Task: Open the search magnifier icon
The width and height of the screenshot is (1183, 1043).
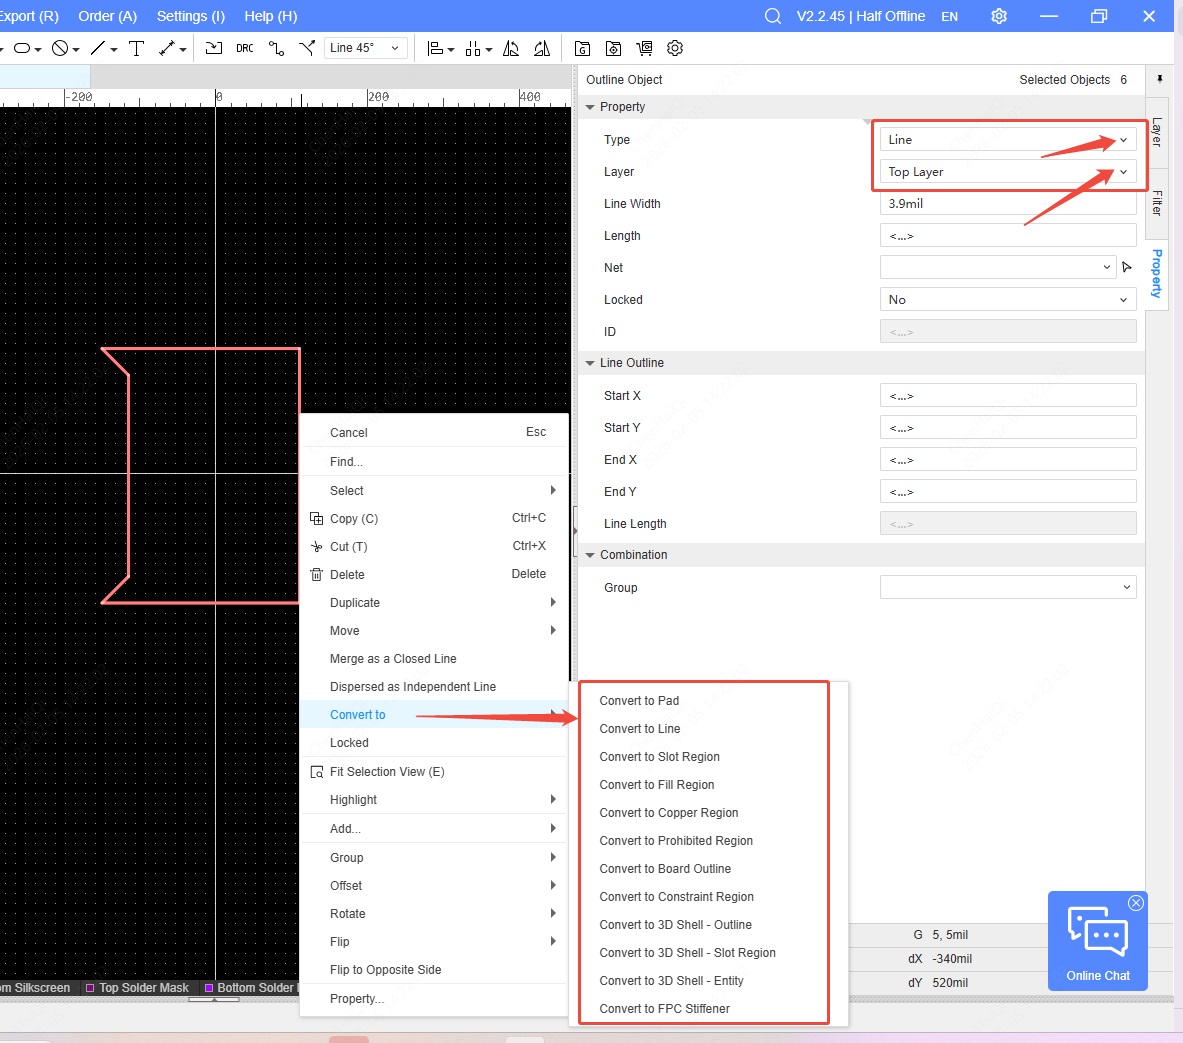Action: (x=773, y=16)
